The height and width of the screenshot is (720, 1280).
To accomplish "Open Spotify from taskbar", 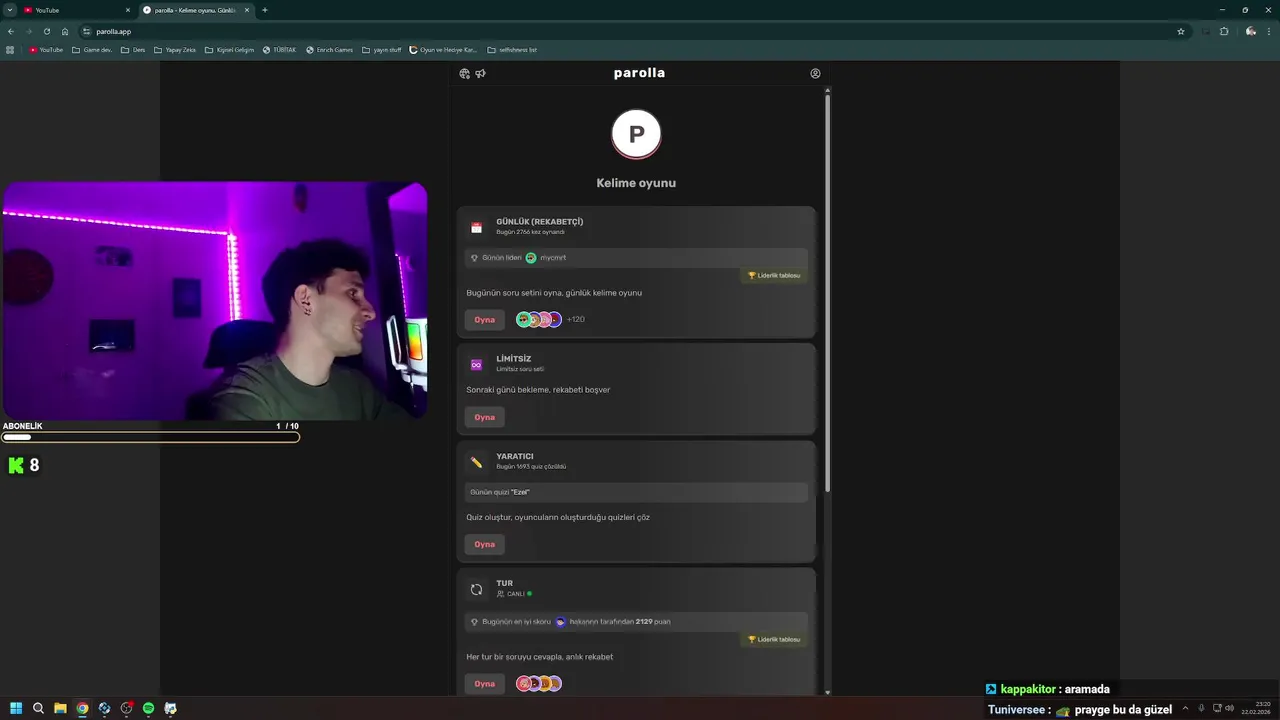I will (x=148, y=708).
